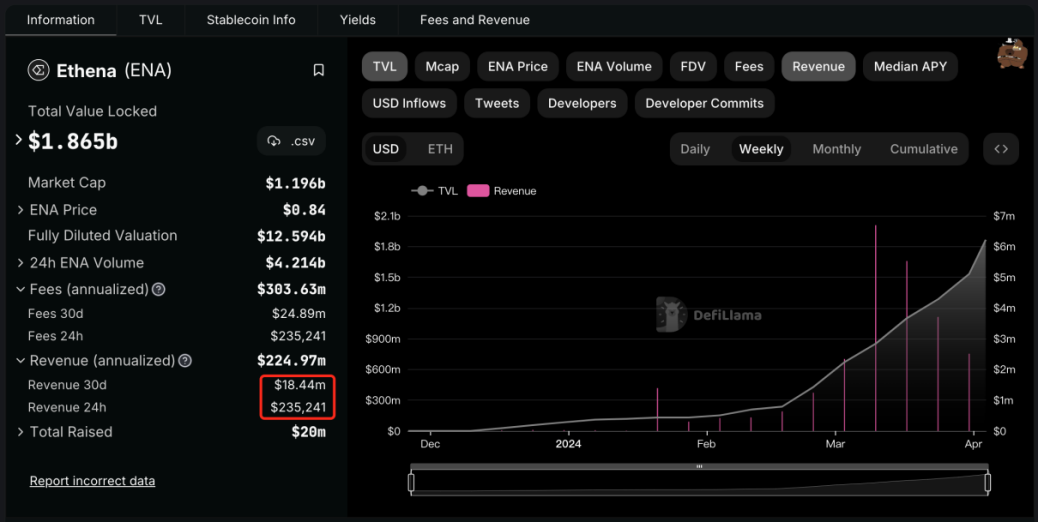This screenshot has height=522, width=1038.
Task: Enable the Fees chart metric
Action: point(749,67)
